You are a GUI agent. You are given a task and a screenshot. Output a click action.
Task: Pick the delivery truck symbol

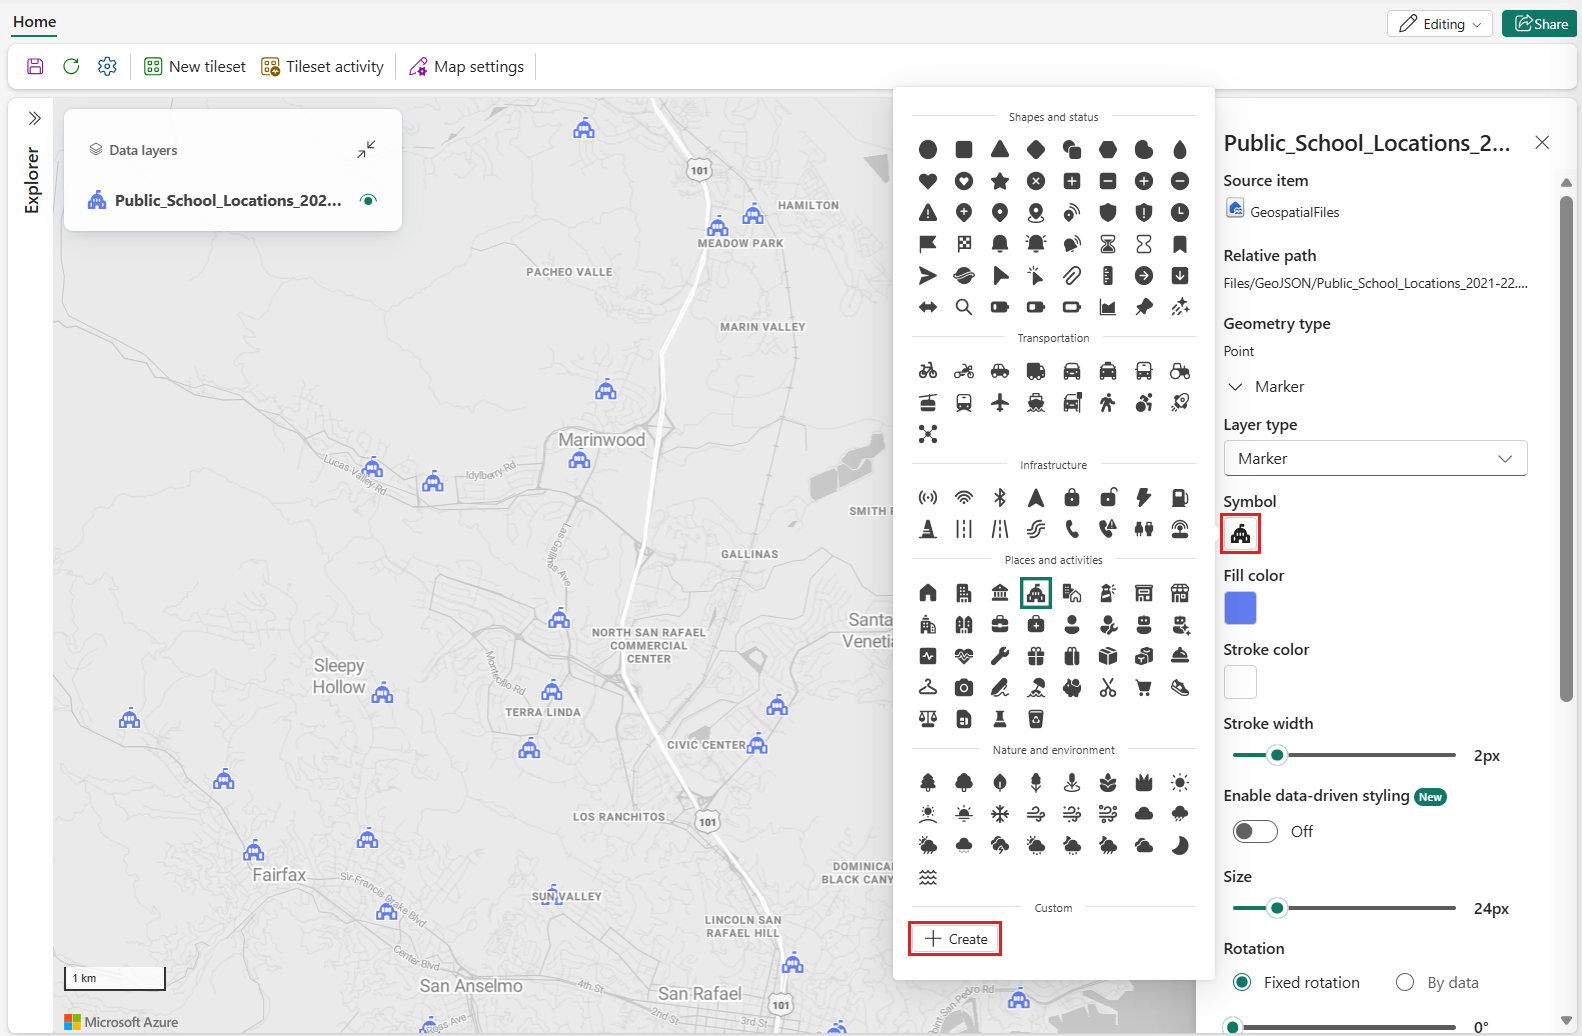[1036, 371]
